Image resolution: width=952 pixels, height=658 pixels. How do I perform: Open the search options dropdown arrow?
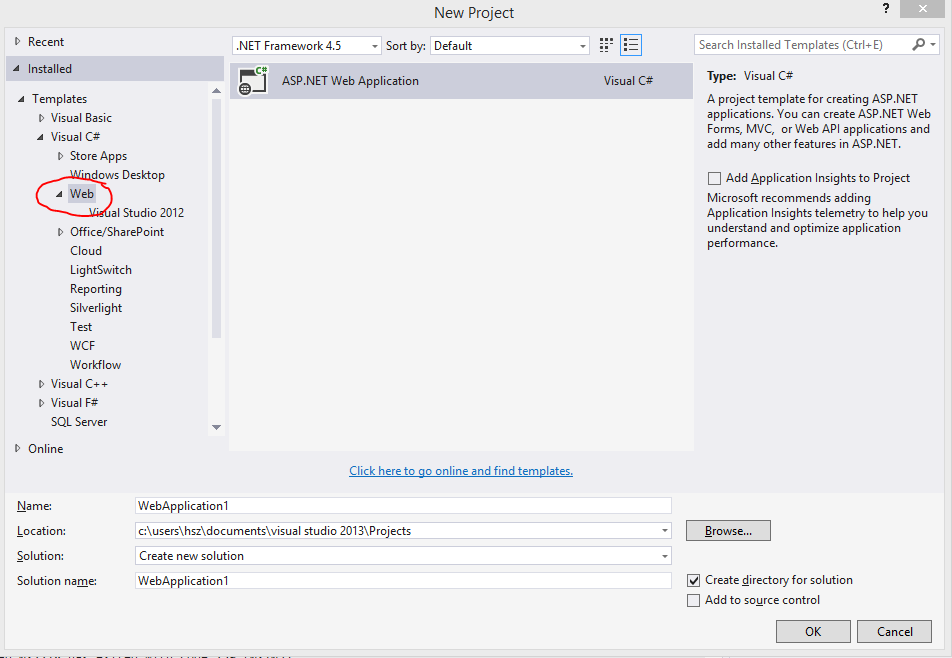coord(933,44)
